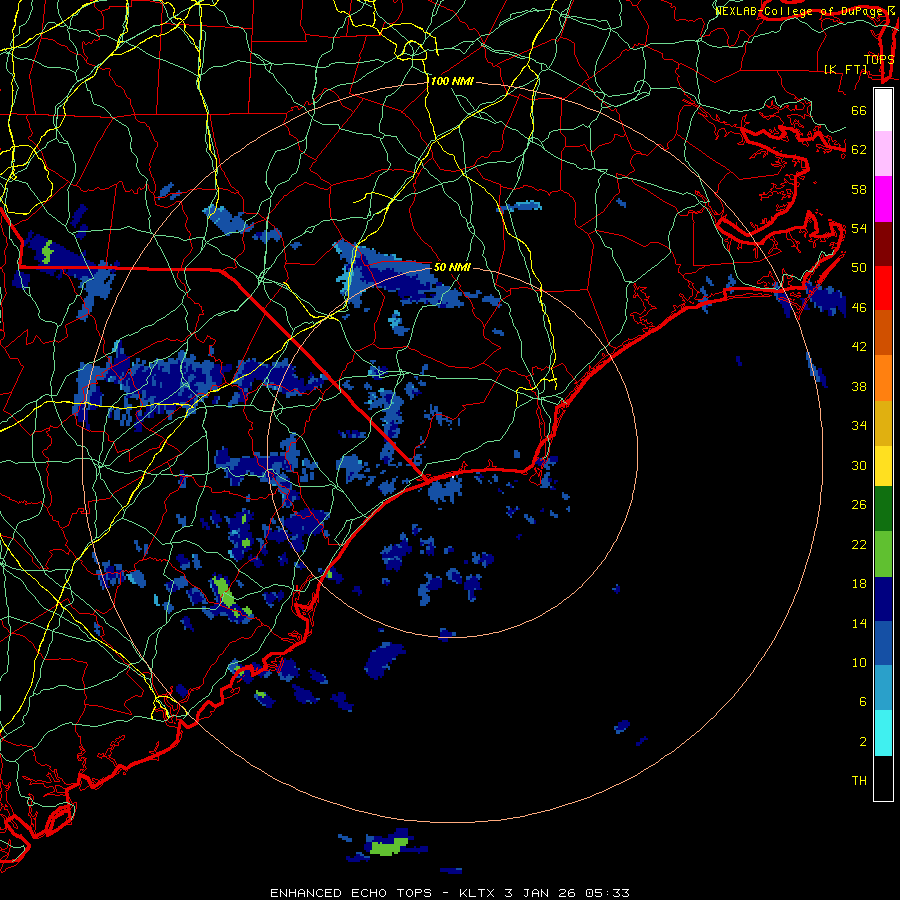Click the light pink legend swatch below 62
Image resolution: width=900 pixels, height=900 pixels.
pos(883,153)
